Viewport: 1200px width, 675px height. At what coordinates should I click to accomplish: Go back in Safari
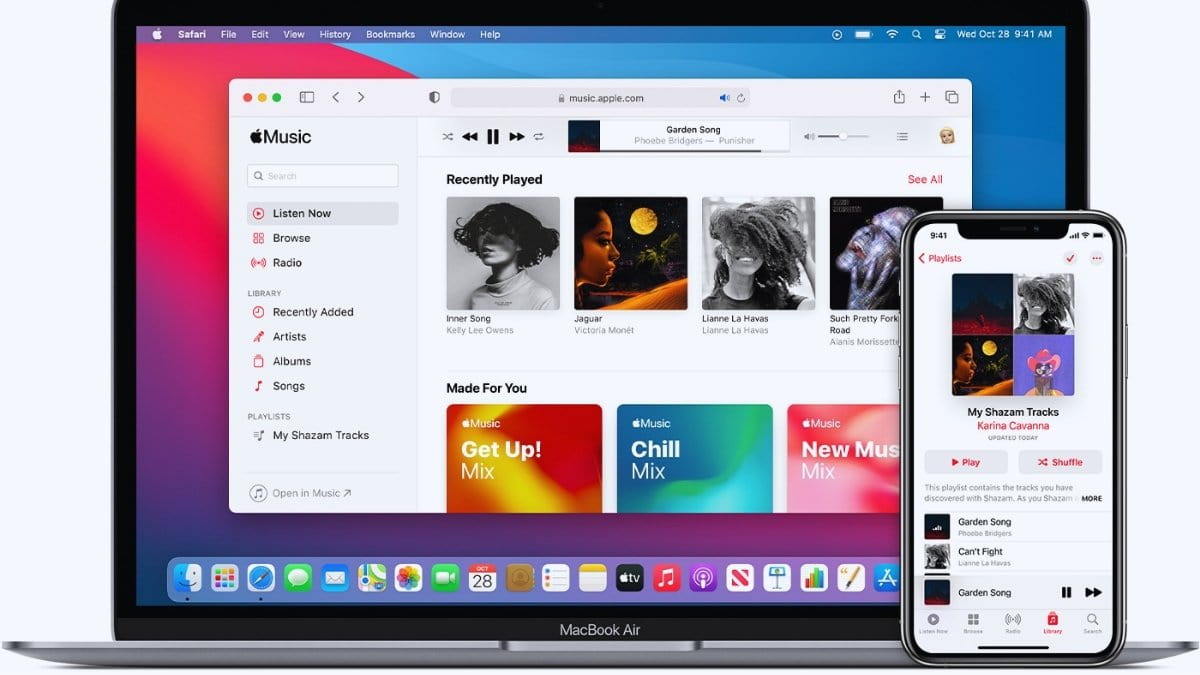(x=336, y=97)
